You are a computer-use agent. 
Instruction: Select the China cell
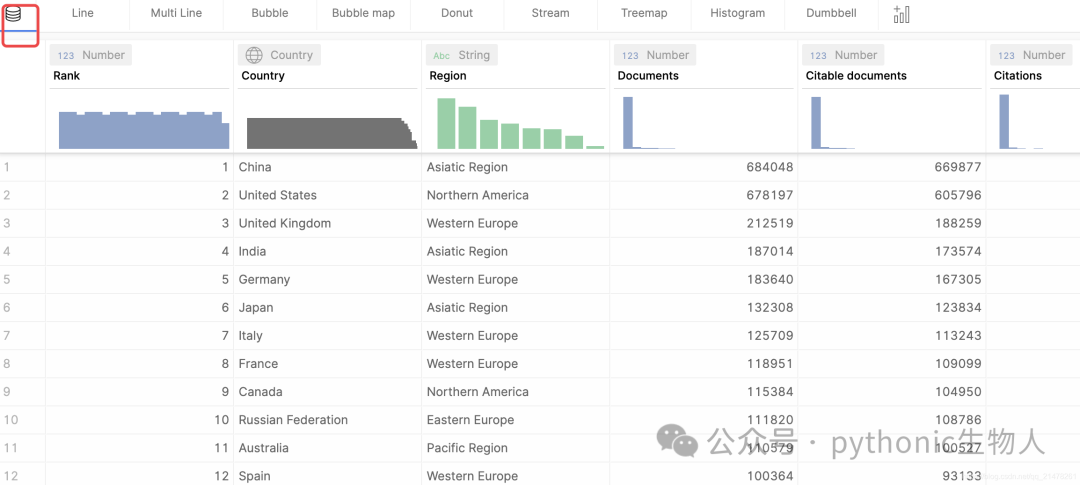327,167
